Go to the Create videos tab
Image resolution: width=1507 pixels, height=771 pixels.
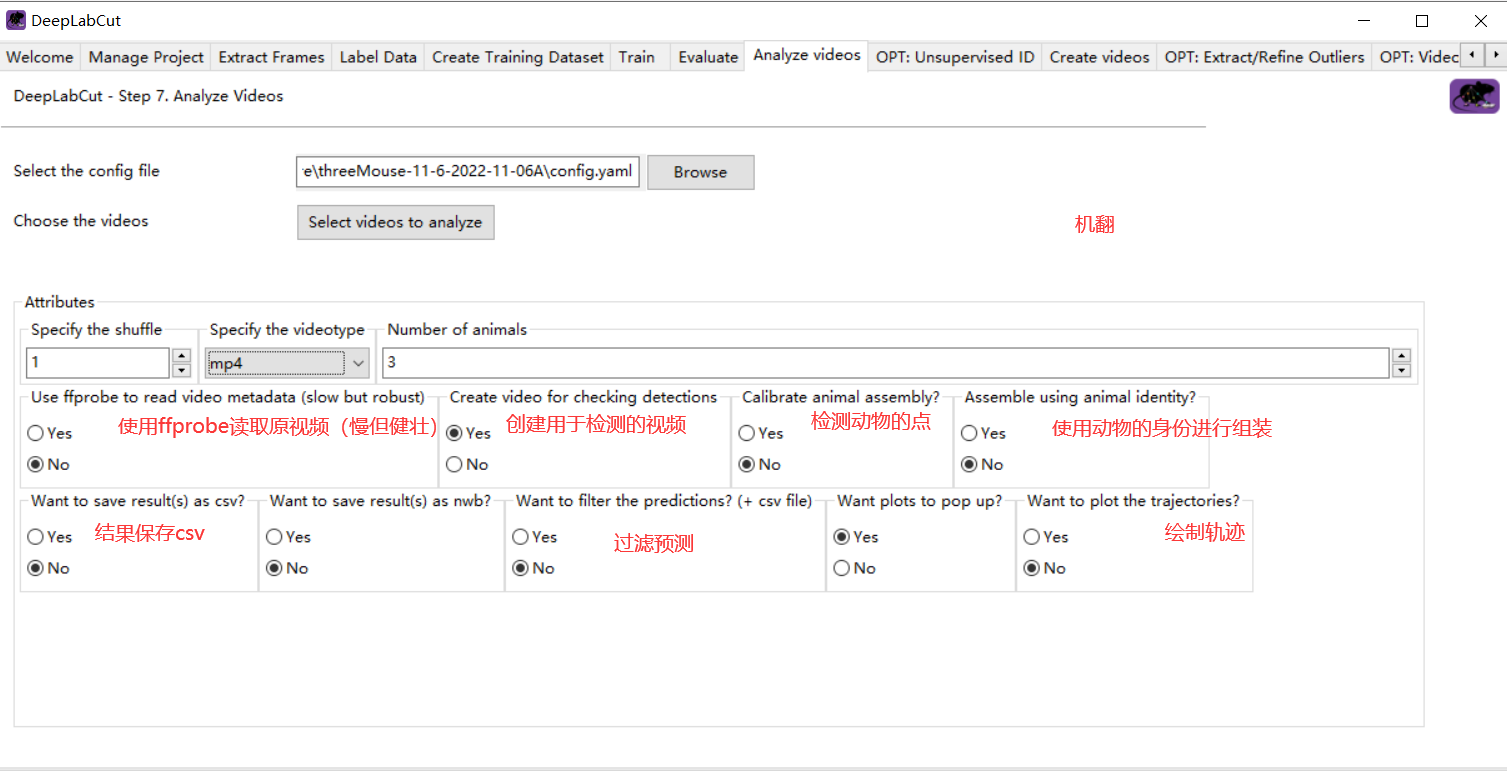tap(1099, 57)
